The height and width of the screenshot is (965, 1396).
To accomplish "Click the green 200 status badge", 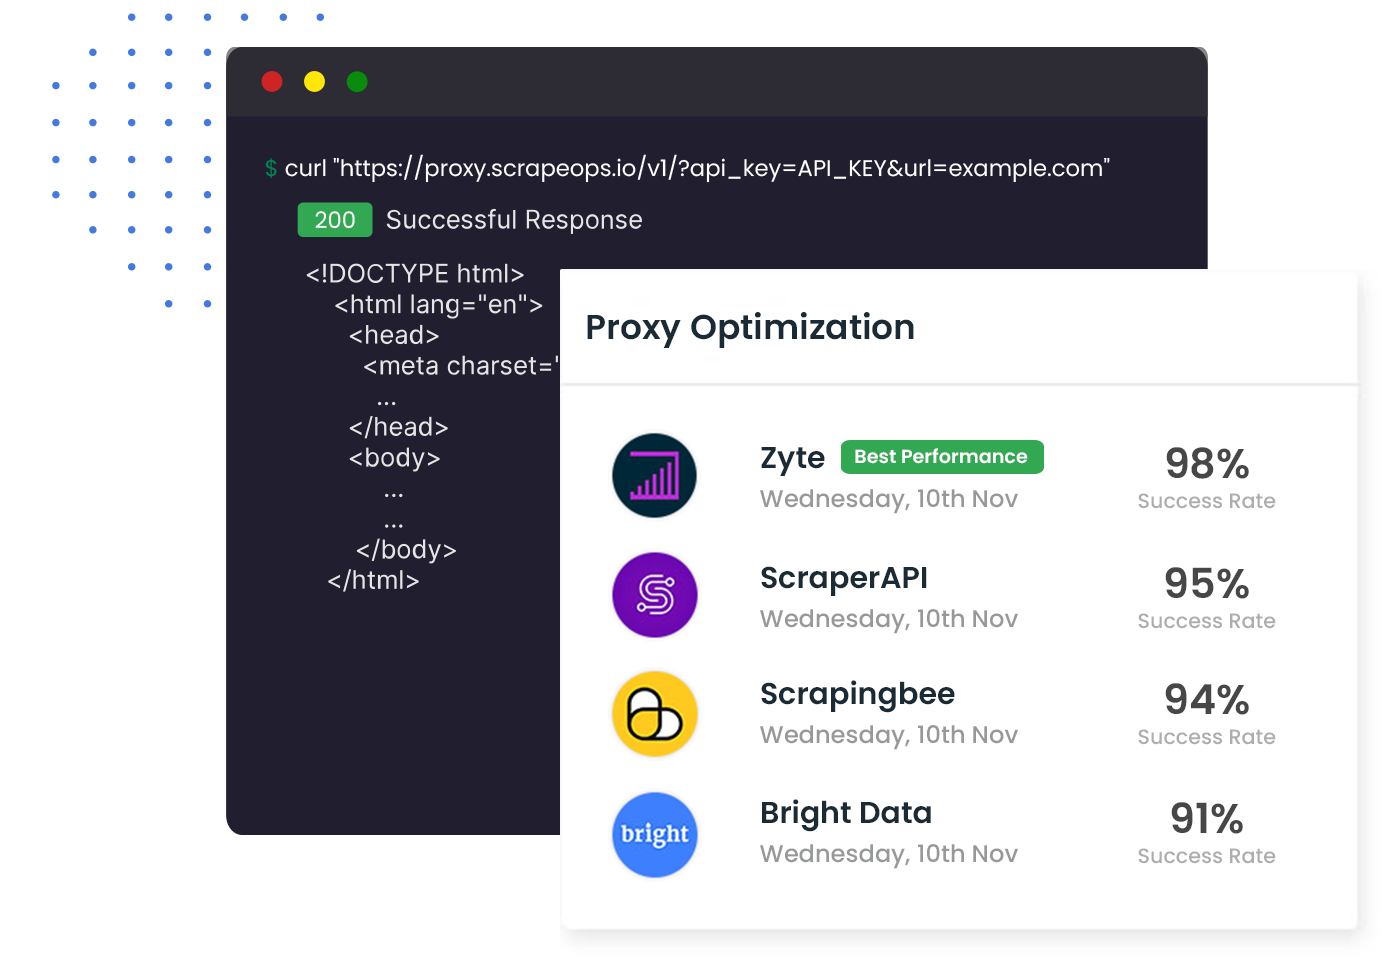I will pyautogui.click(x=335, y=220).
